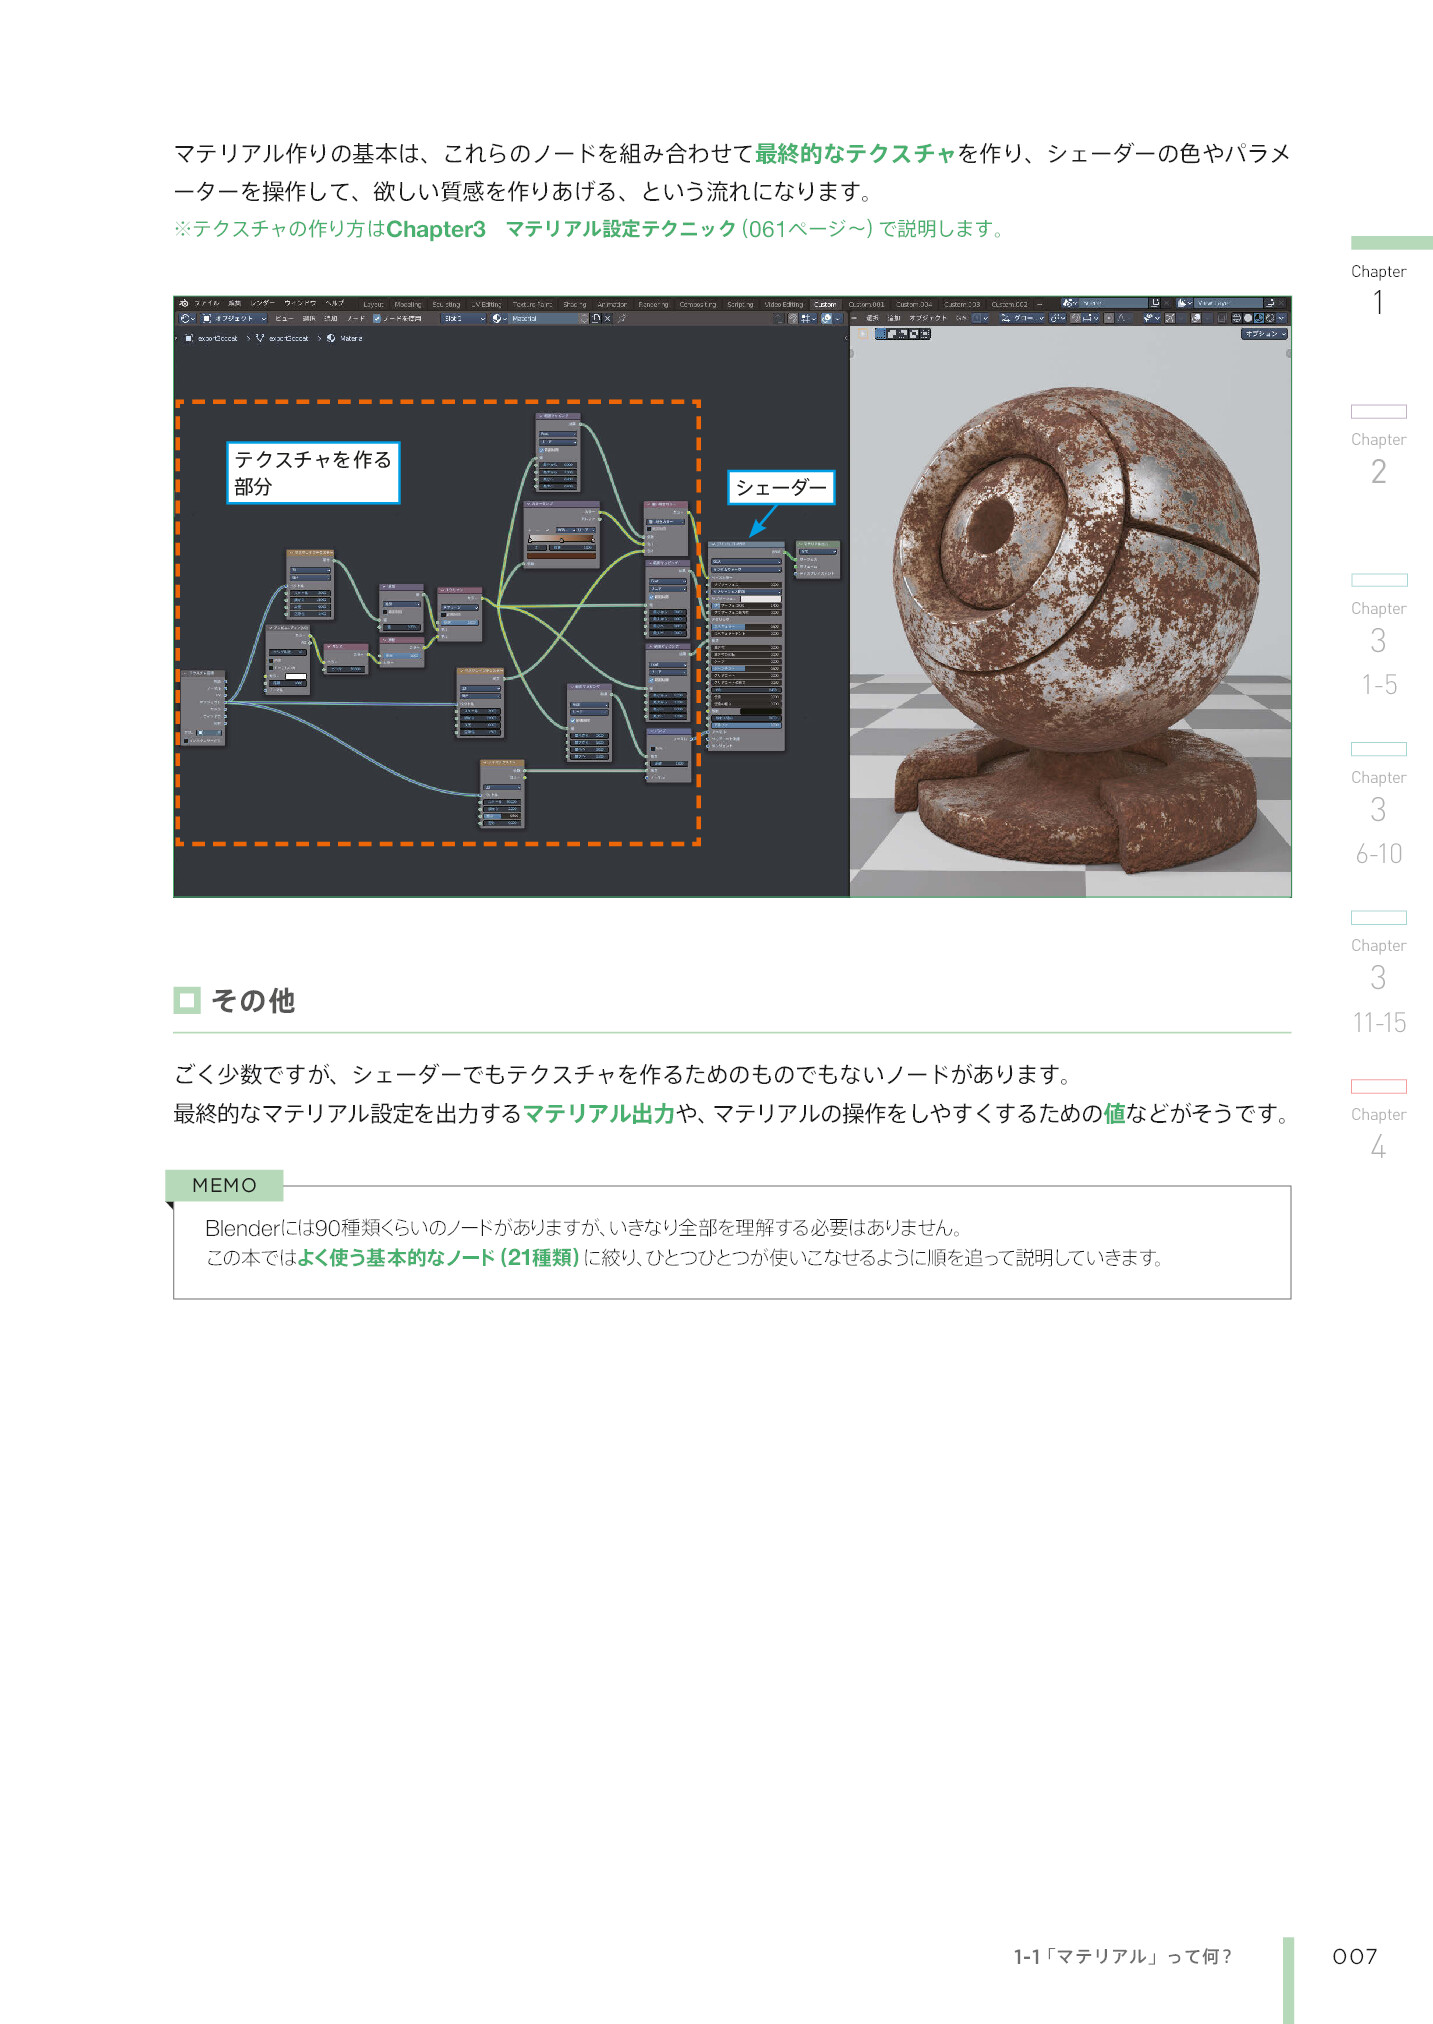
Task: Open the オプション (Options) dropdown in viewport
Action: (x=1264, y=333)
